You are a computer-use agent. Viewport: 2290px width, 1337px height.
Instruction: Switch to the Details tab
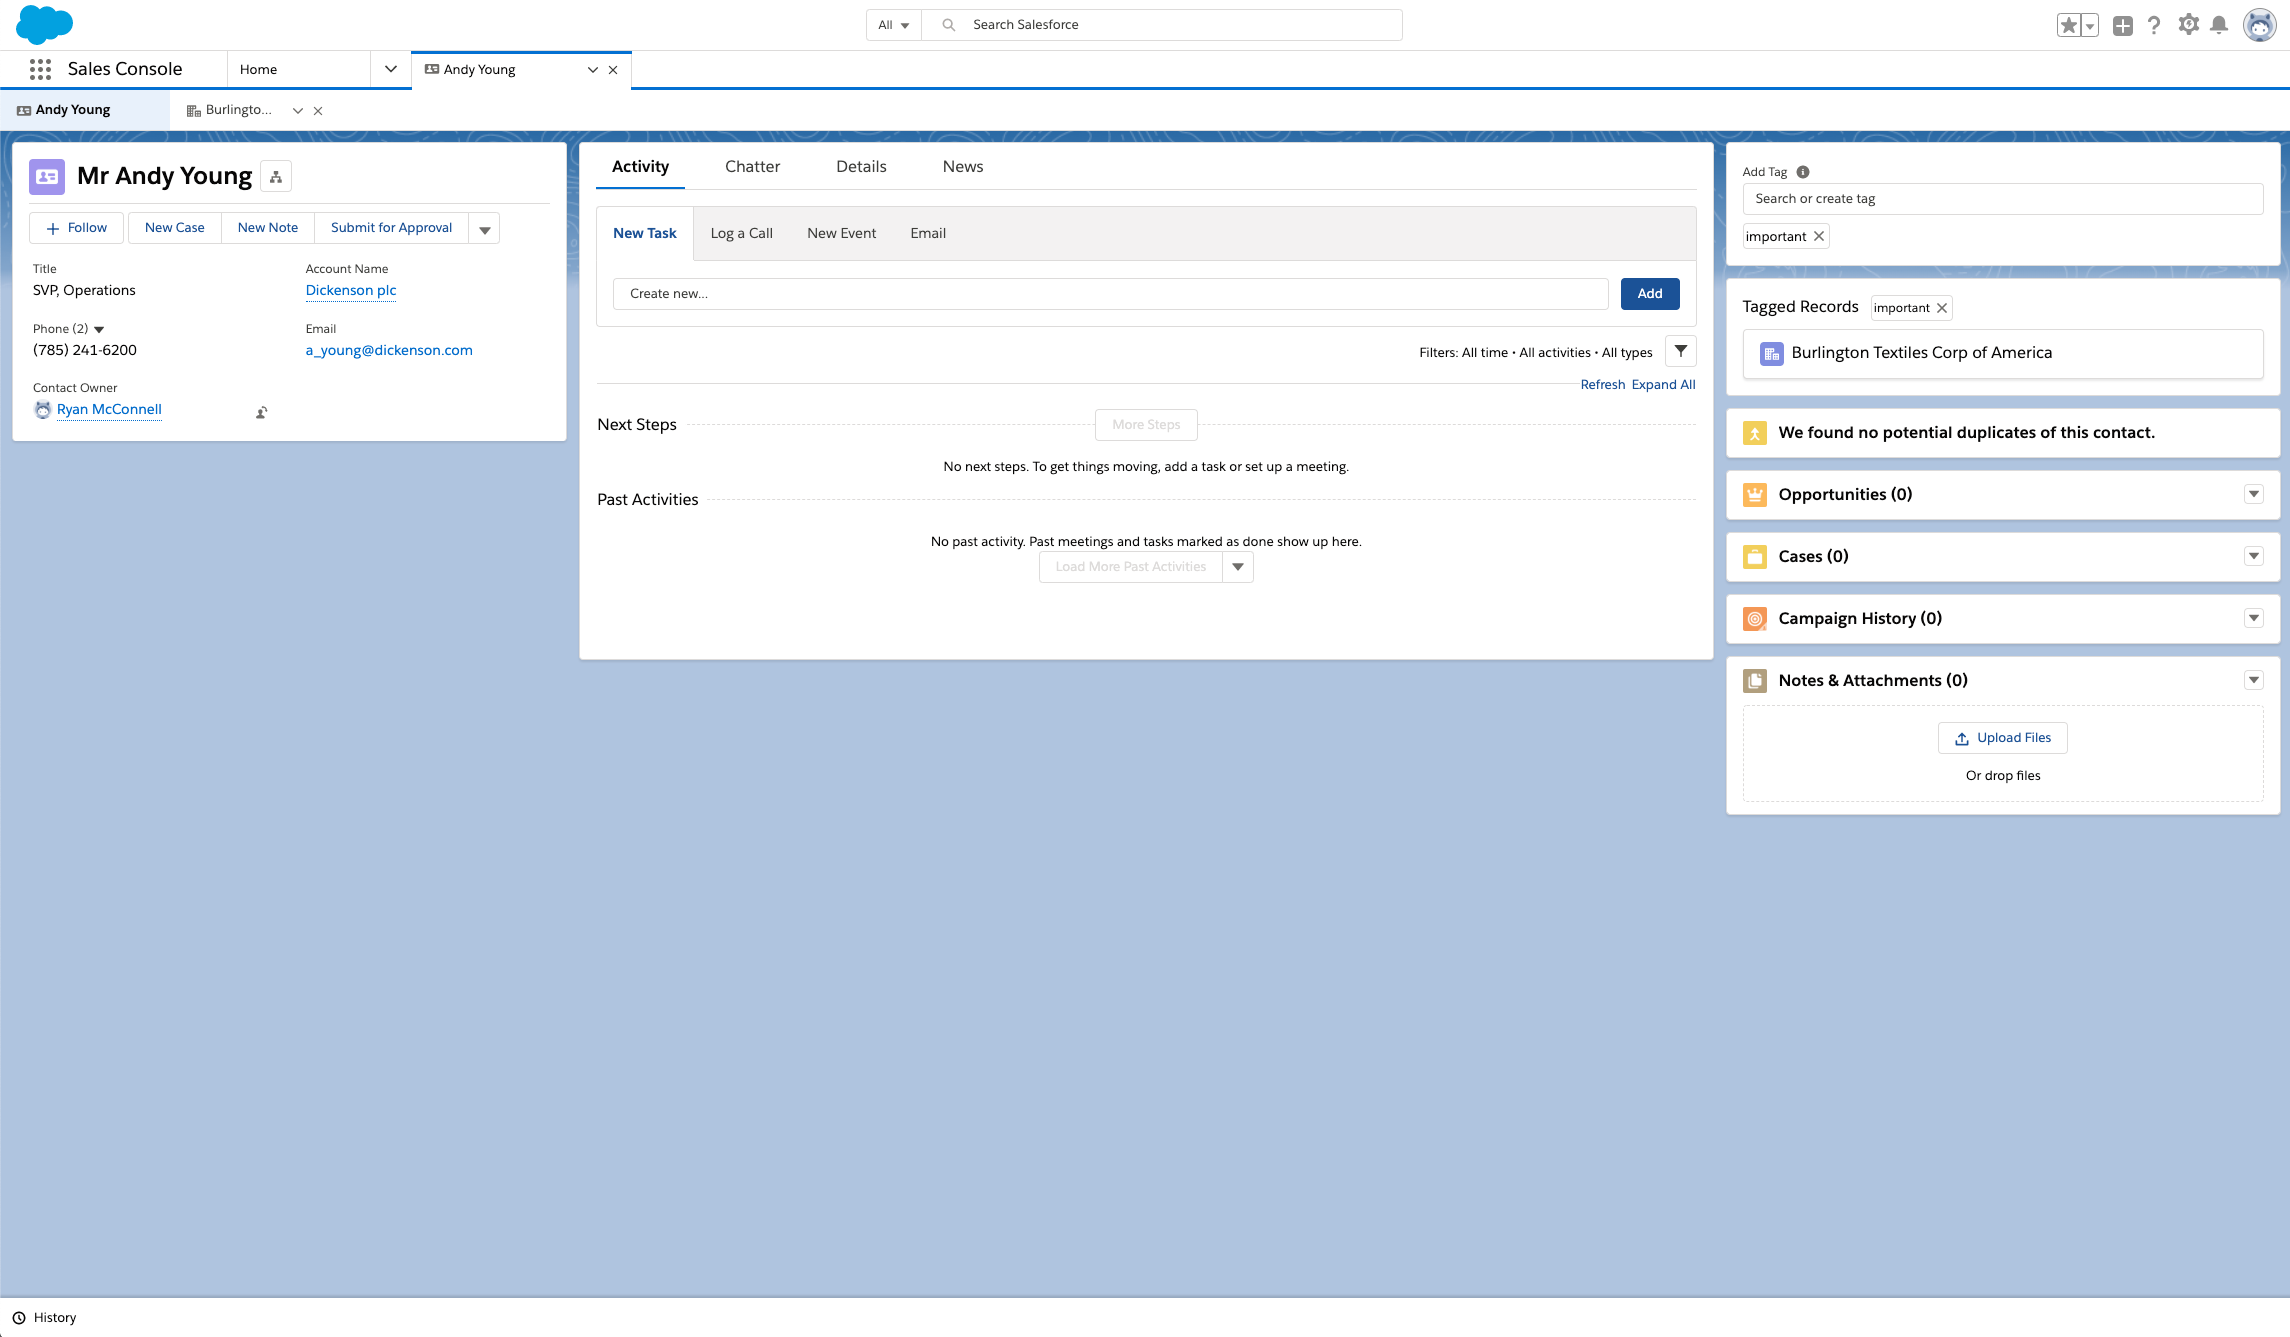(x=861, y=167)
